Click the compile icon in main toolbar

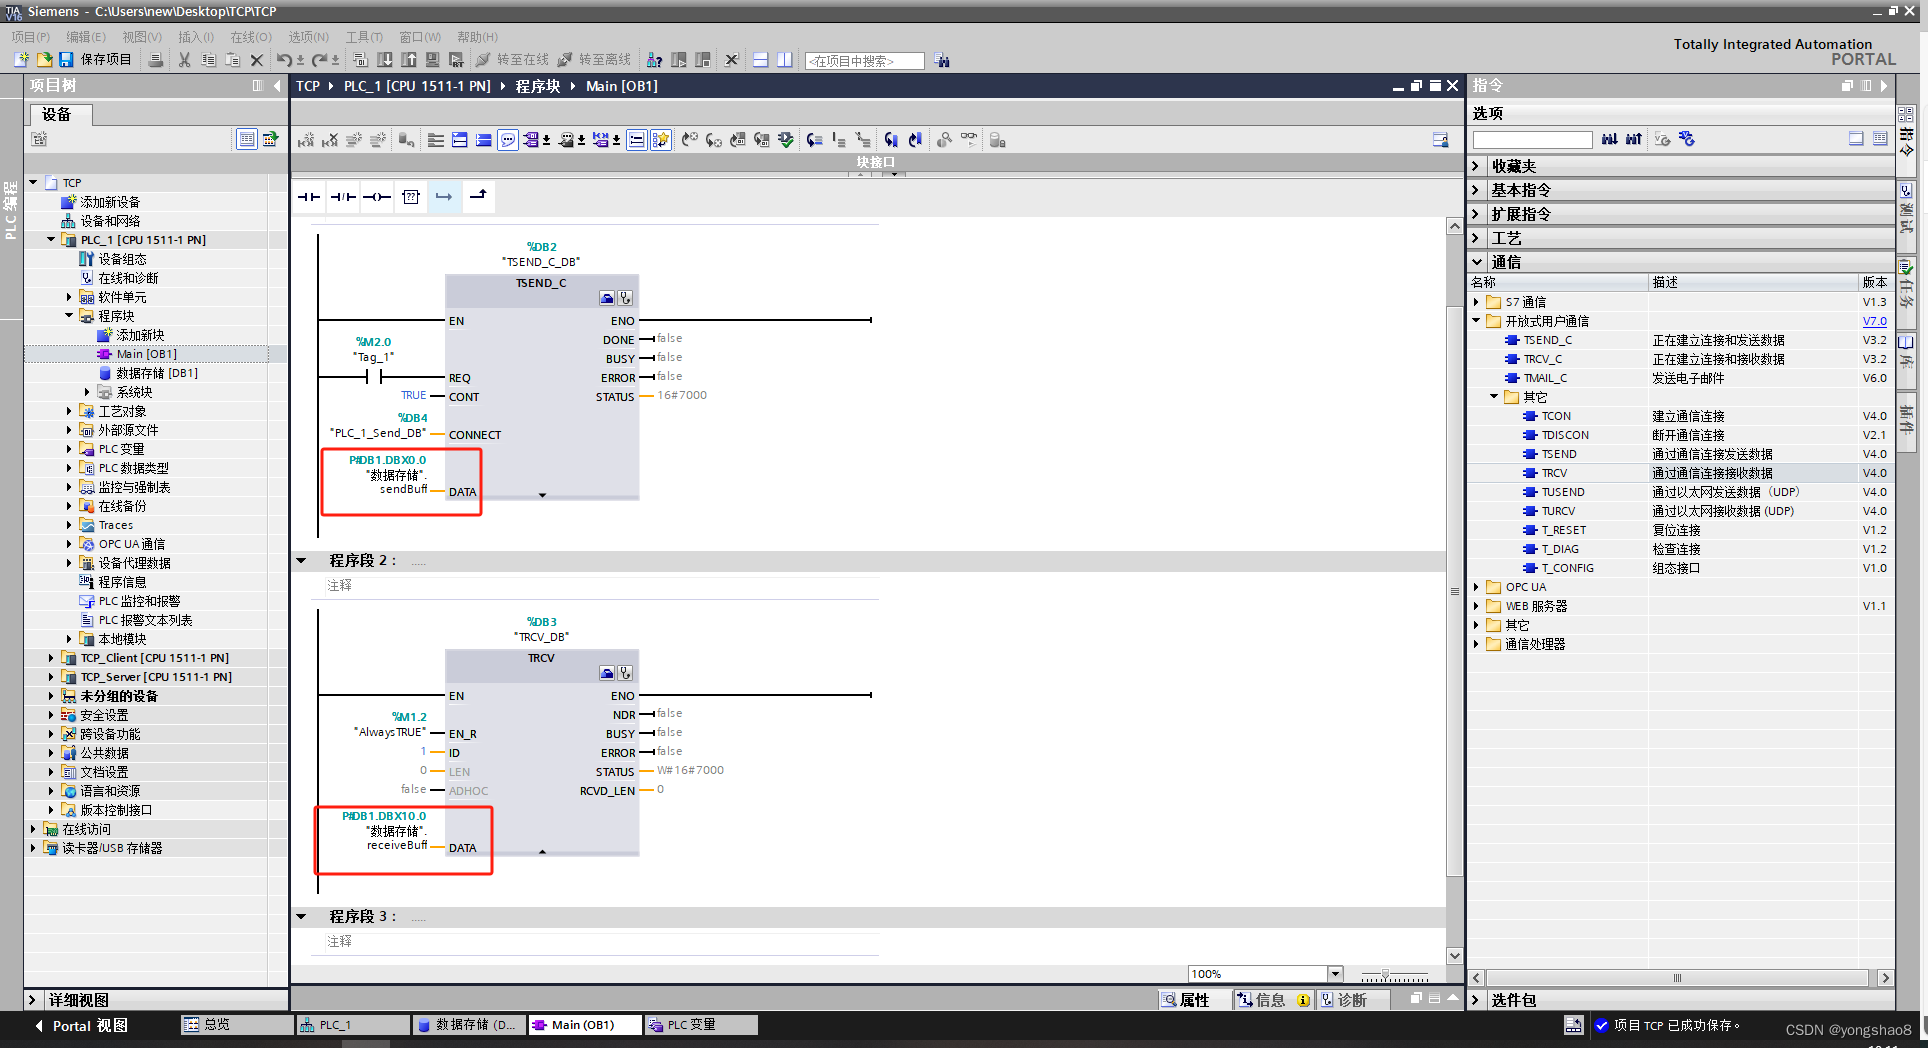pos(360,60)
